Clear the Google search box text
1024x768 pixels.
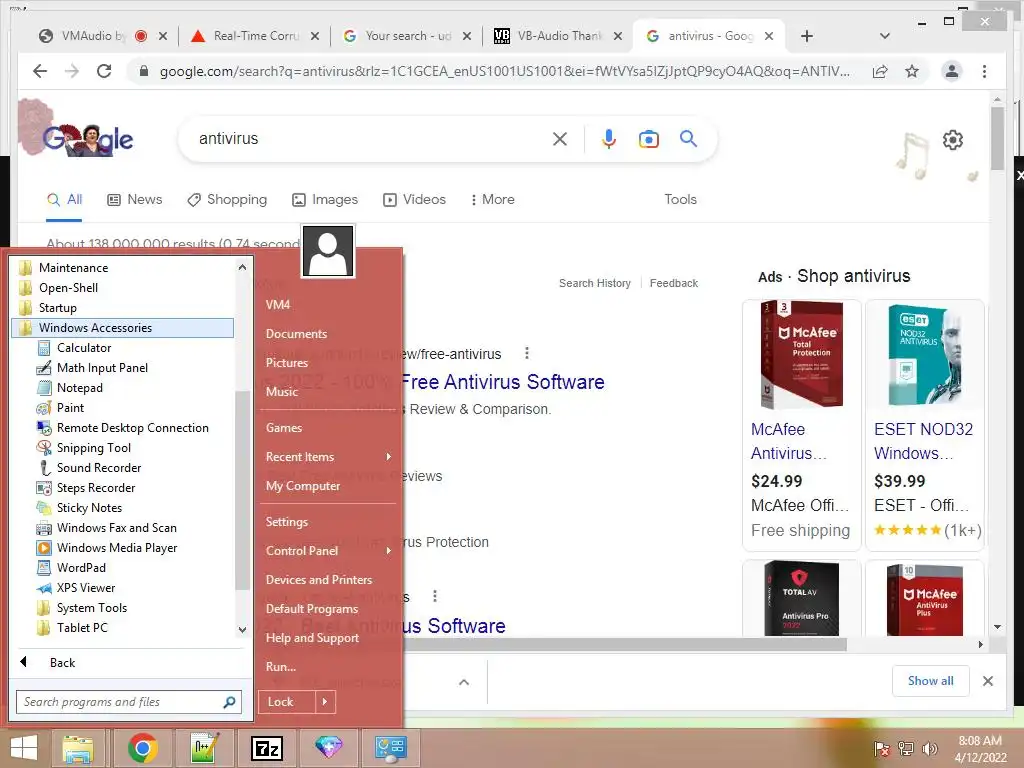[560, 138]
